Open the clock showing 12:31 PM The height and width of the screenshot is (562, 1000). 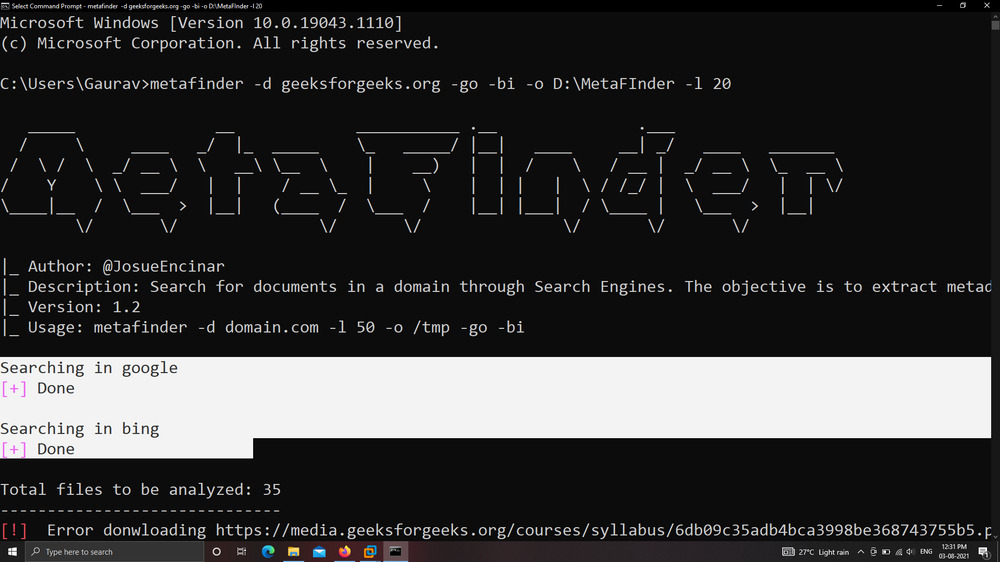953,552
